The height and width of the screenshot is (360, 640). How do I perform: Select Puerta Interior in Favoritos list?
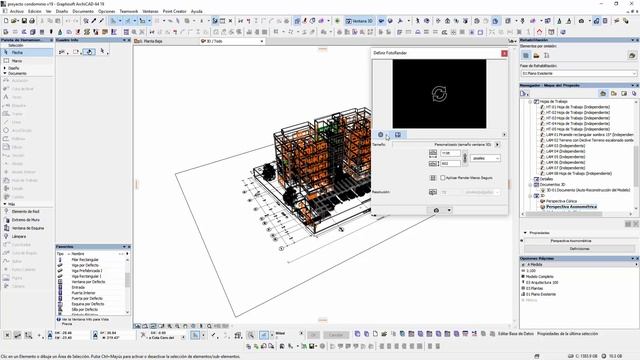point(83,293)
